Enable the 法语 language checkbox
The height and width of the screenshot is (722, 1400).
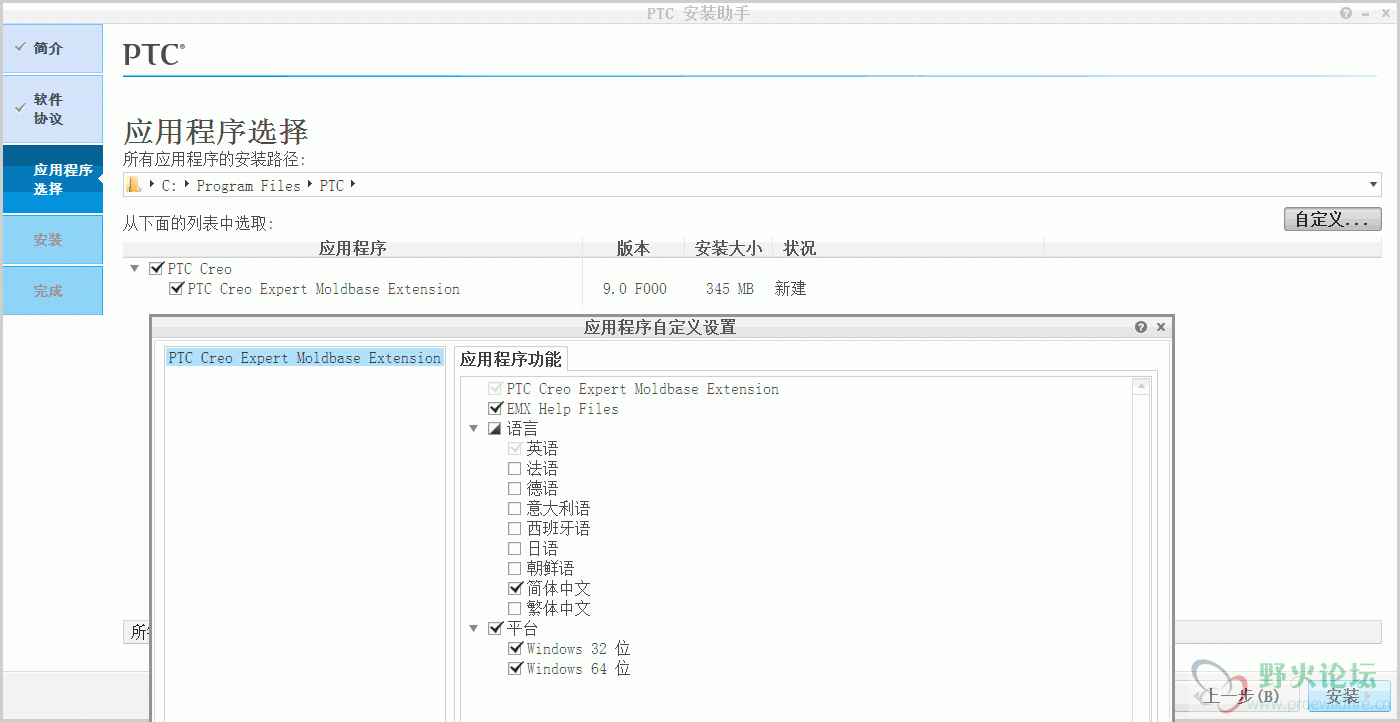pyautogui.click(x=515, y=469)
